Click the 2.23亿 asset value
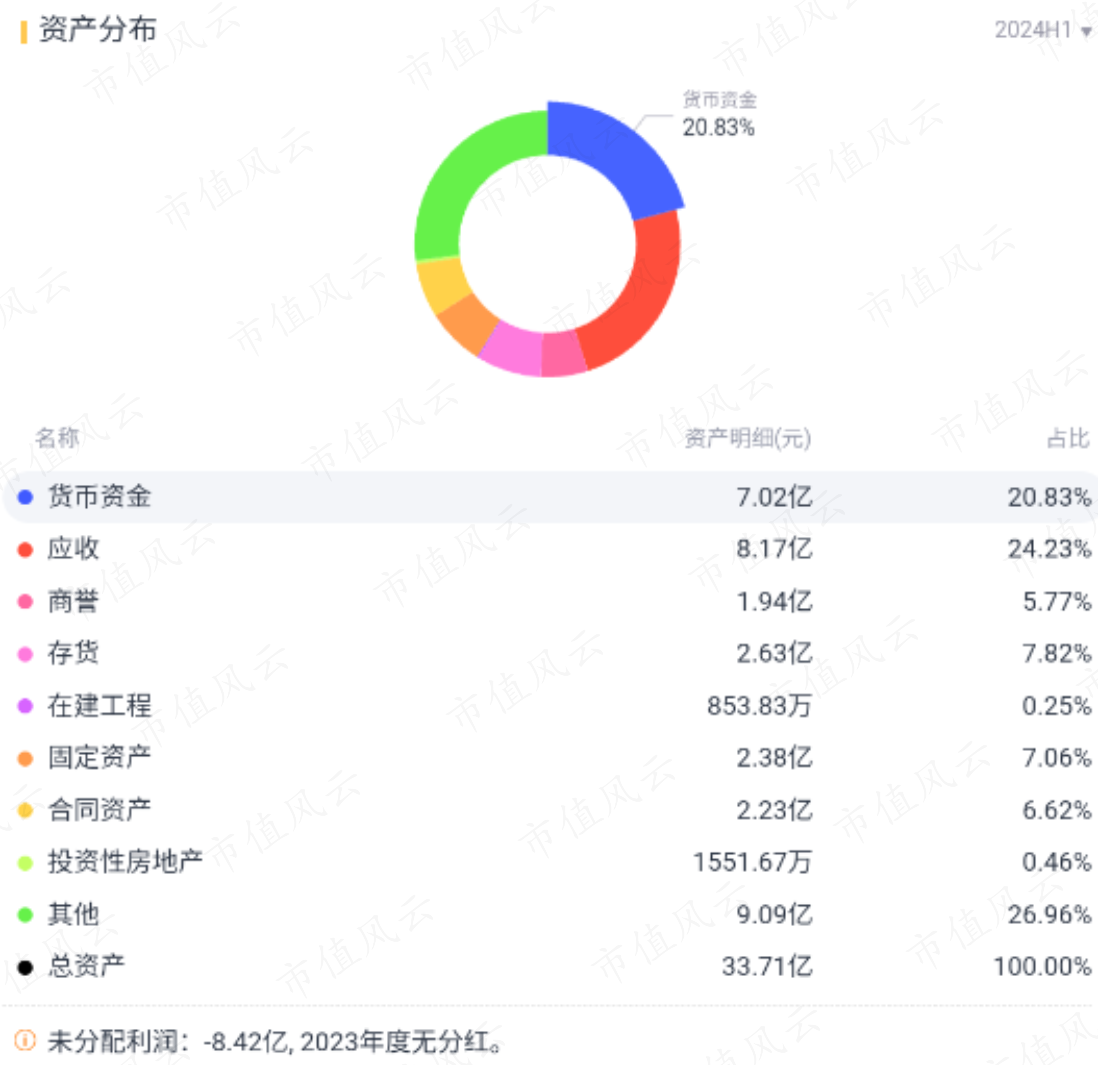The width and height of the screenshot is (1098, 1065). click(x=774, y=810)
